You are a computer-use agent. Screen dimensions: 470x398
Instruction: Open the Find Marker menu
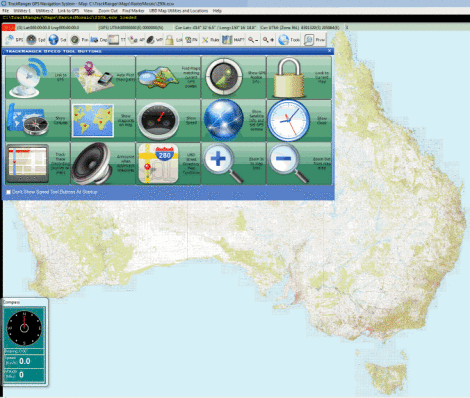click(x=133, y=11)
